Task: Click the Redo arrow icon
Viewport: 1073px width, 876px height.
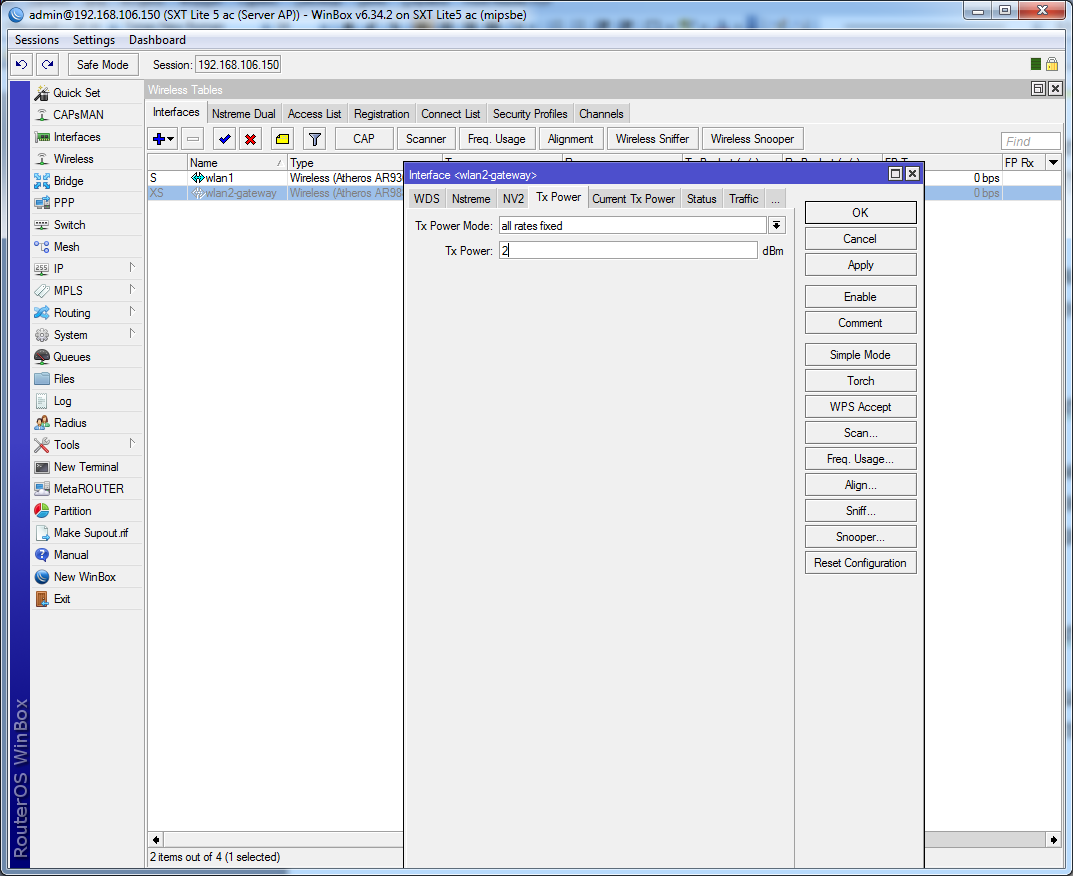Action: (x=47, y=64)
